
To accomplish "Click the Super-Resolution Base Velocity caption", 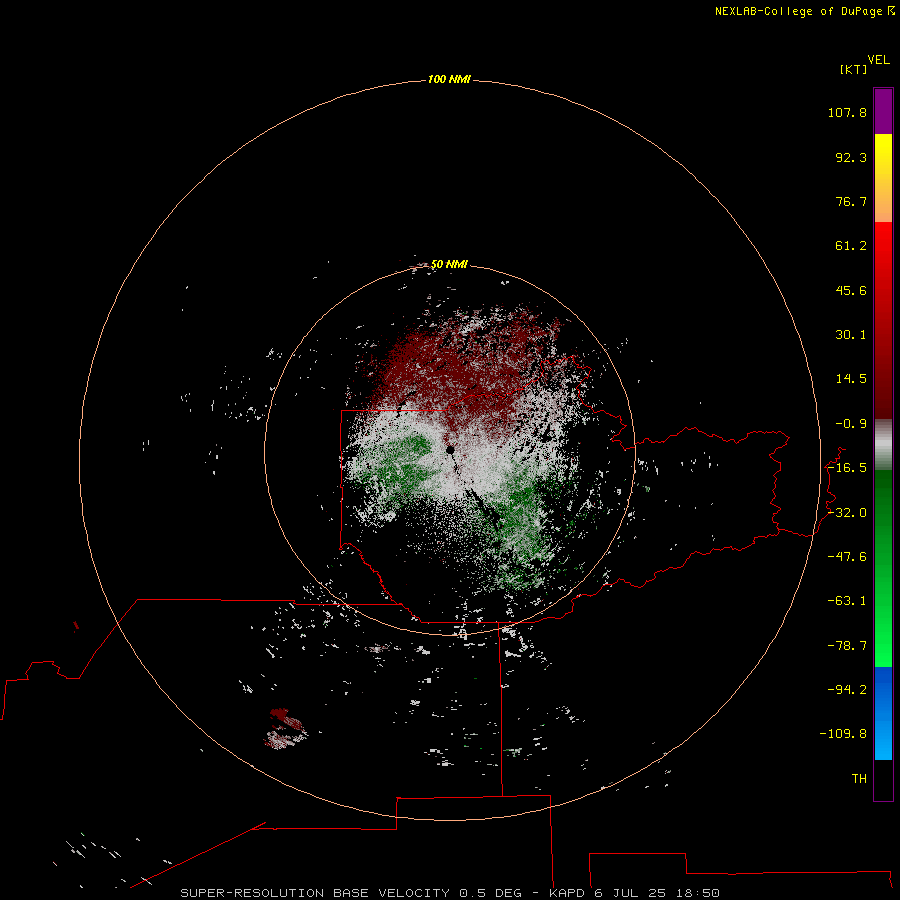I will pyautogui.click(x=450, y=893).
